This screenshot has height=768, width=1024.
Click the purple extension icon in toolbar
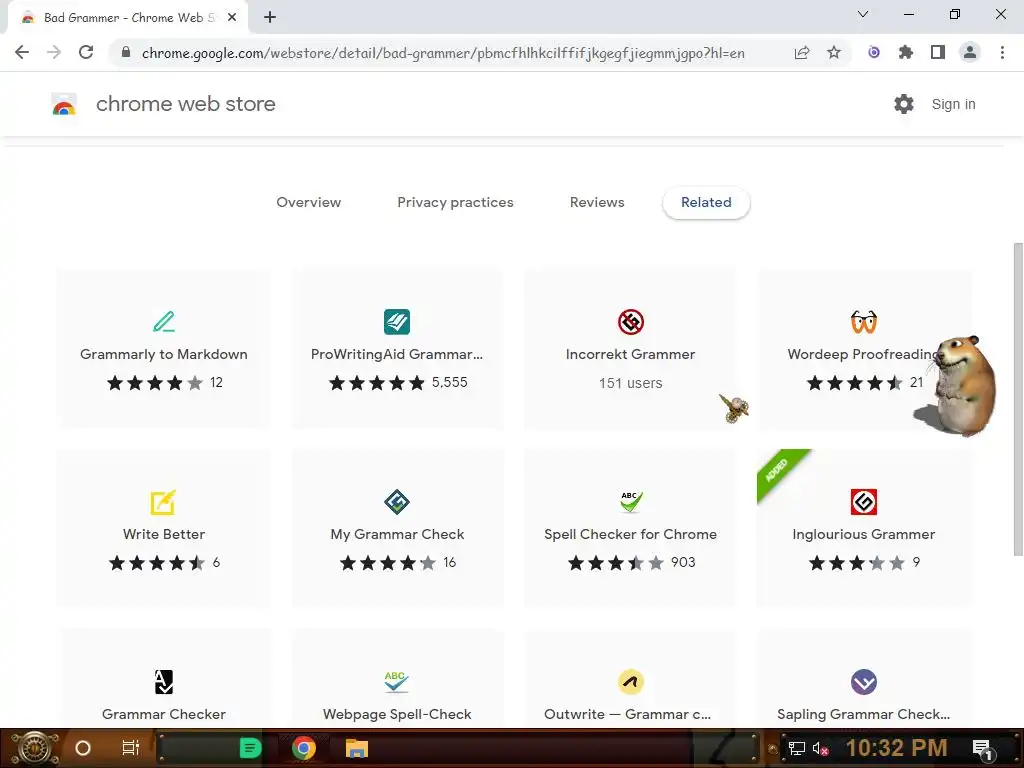tap(874, 52)
